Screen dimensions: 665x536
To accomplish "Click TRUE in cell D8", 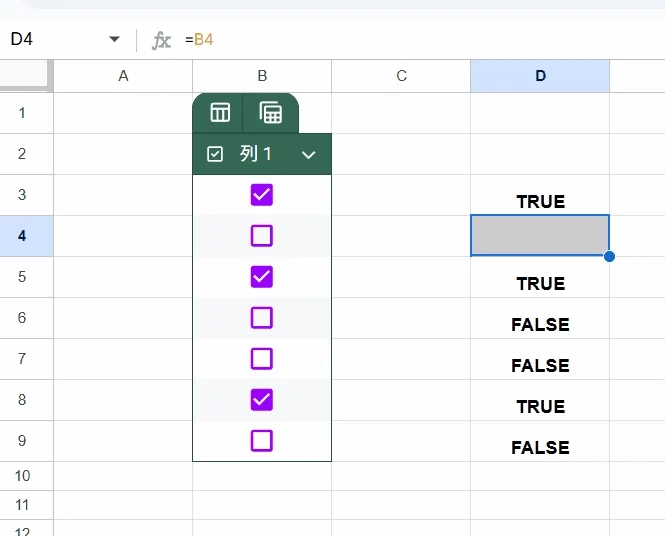I will tap(540, 407).
